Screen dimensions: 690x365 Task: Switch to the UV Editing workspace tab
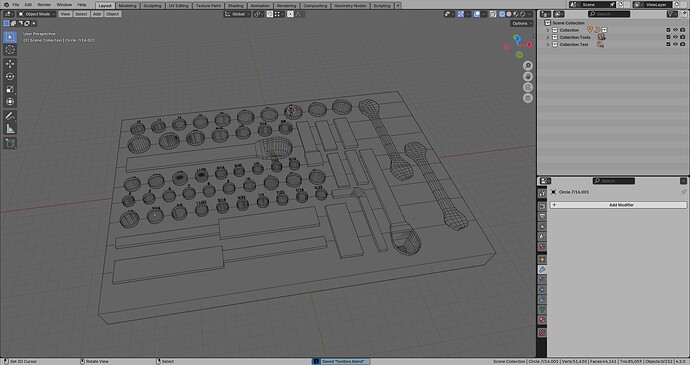point(178,6)
